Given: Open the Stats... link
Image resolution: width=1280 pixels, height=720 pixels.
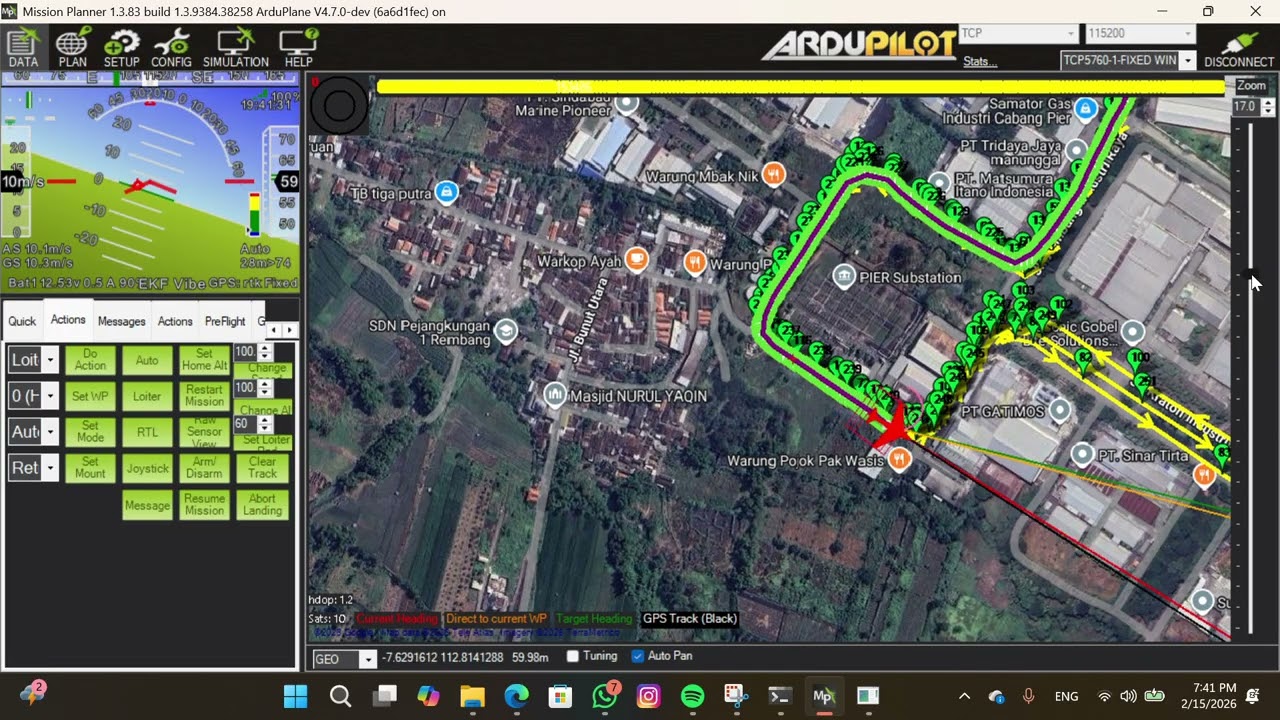Looking at the screenshot, I should 980,62.
